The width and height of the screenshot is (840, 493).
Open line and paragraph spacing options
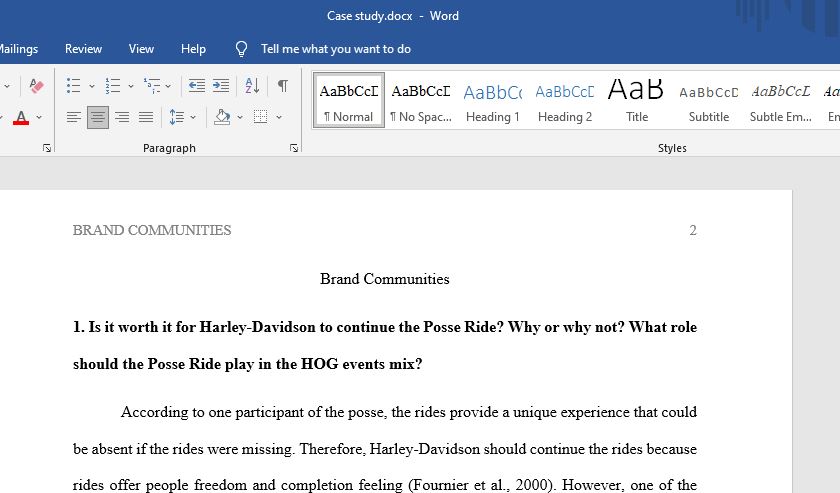(177, 117)
